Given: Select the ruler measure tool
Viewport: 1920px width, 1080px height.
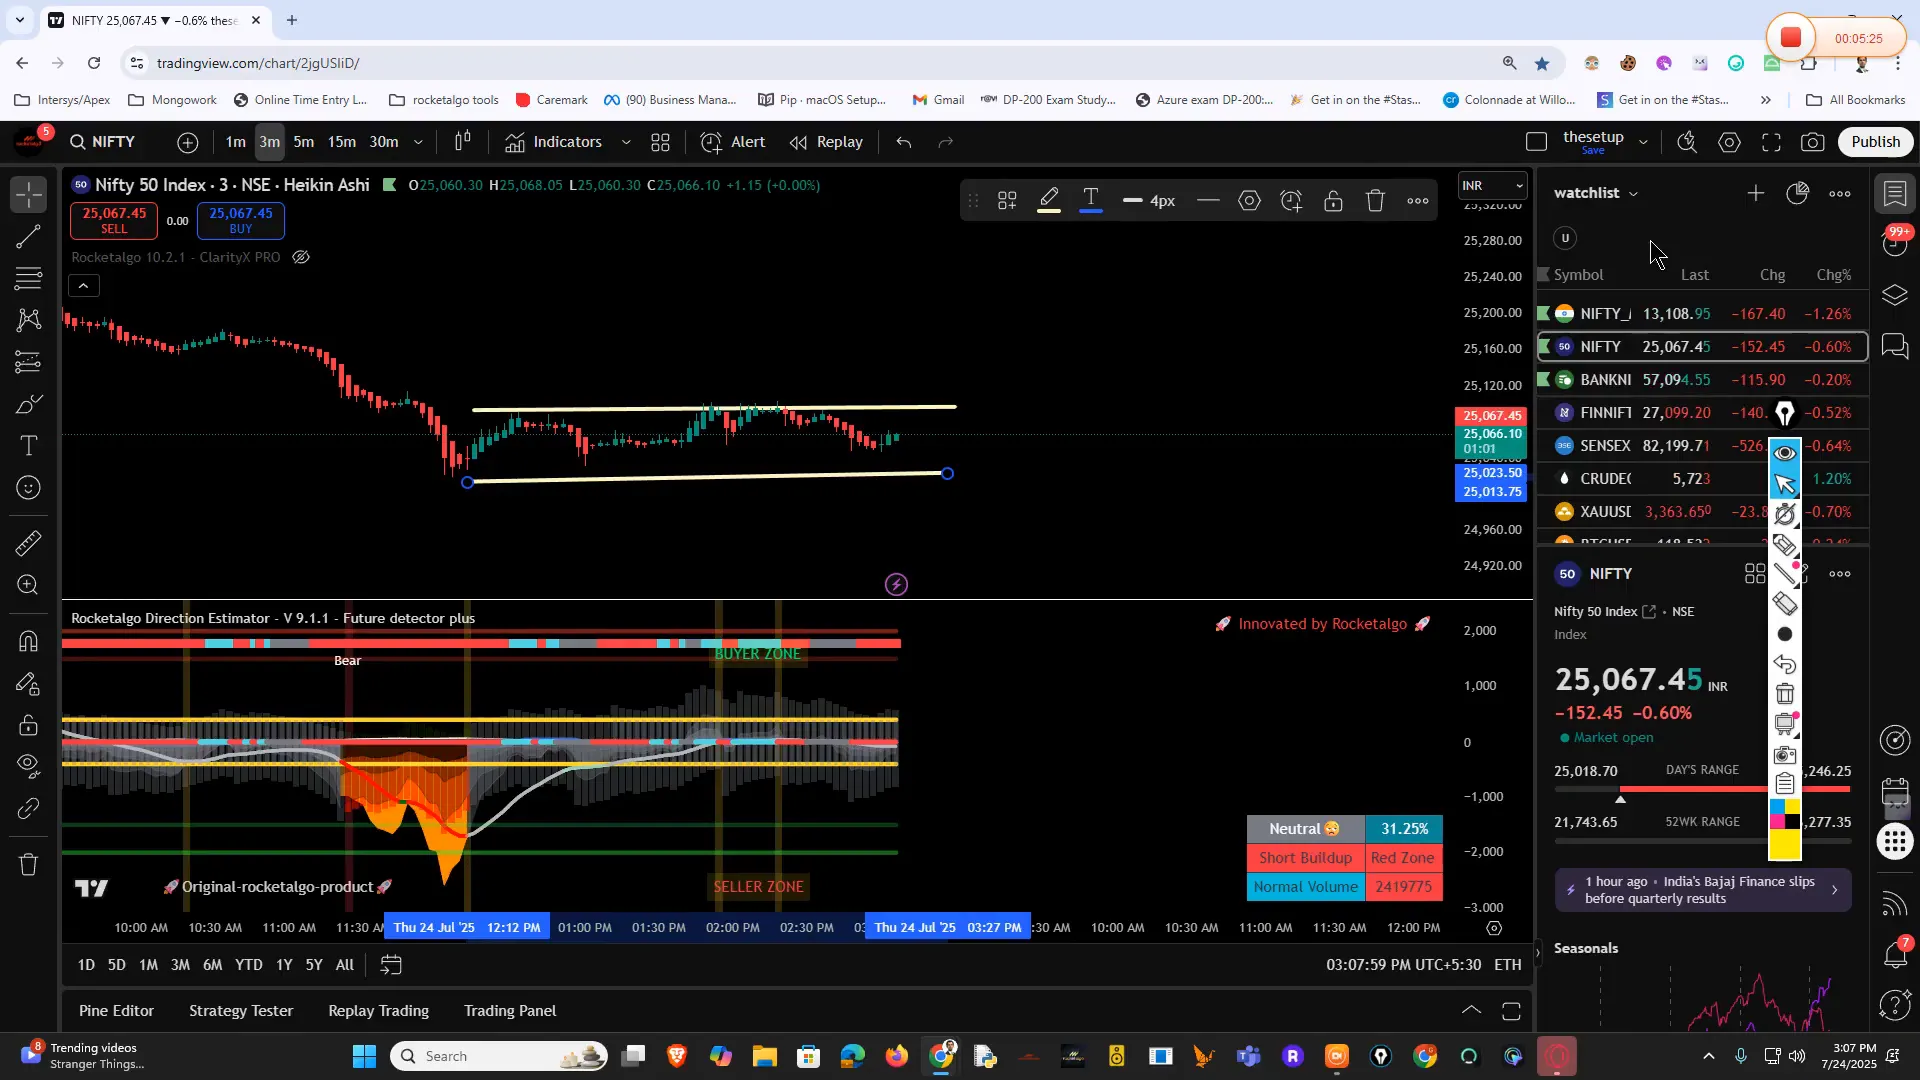Looking at the screenshot, I should tap(29, 543).
